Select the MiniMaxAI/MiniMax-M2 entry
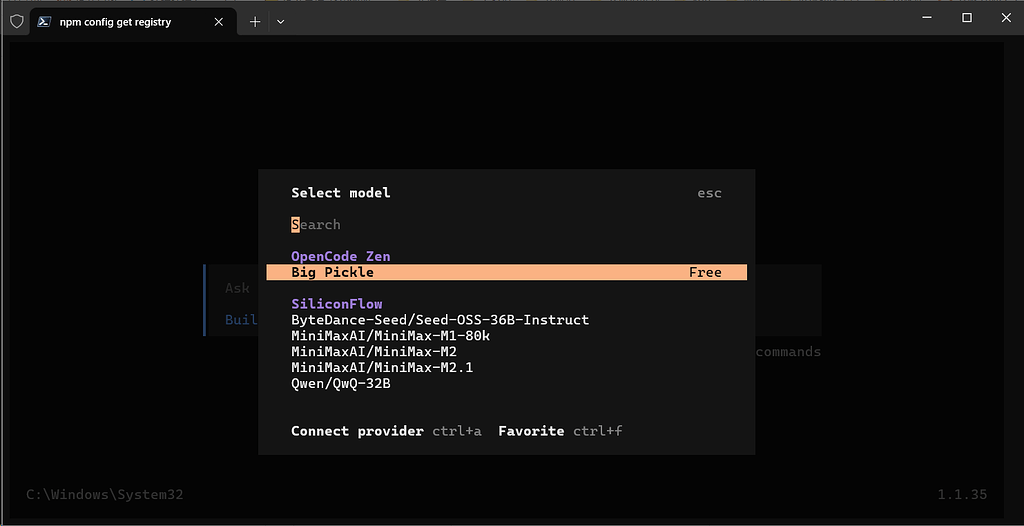 point(374,352)
